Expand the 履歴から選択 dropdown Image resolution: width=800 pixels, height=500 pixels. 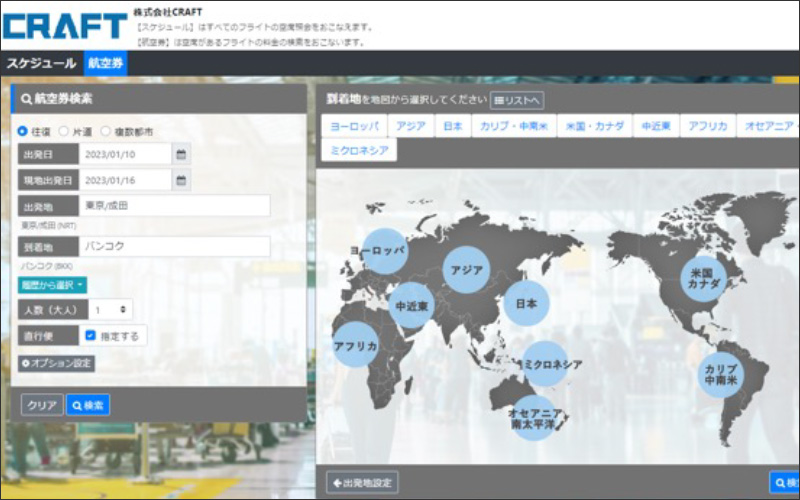53,285
